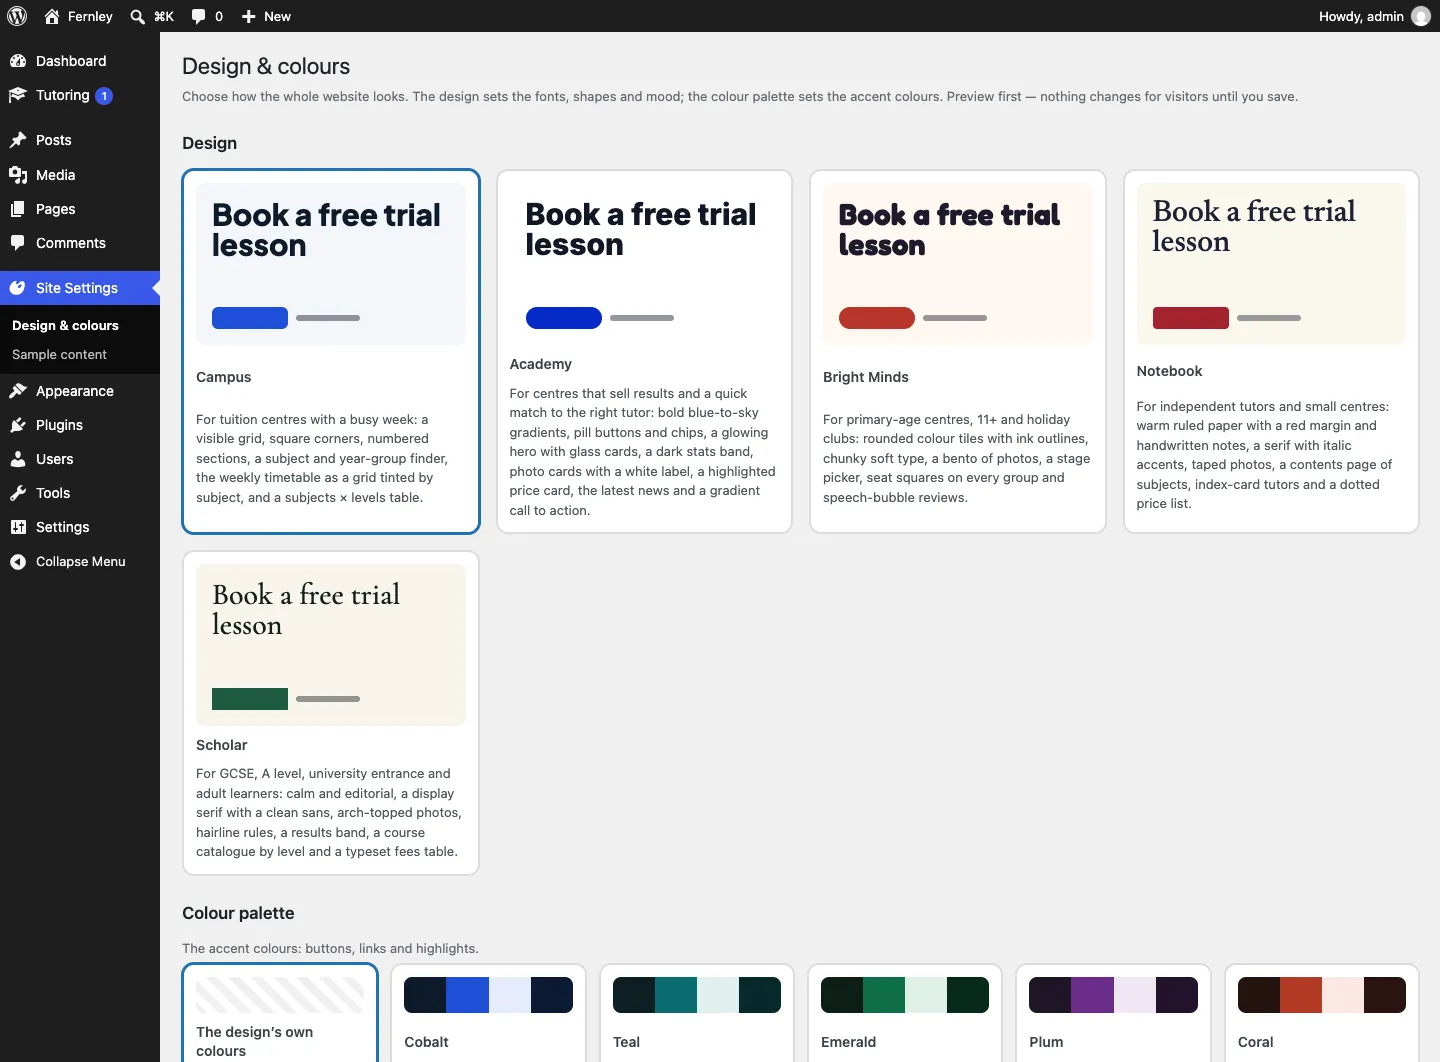Choose the Notebook design
This screenshot has height=1062, width=1440.
coord(1271,352)
